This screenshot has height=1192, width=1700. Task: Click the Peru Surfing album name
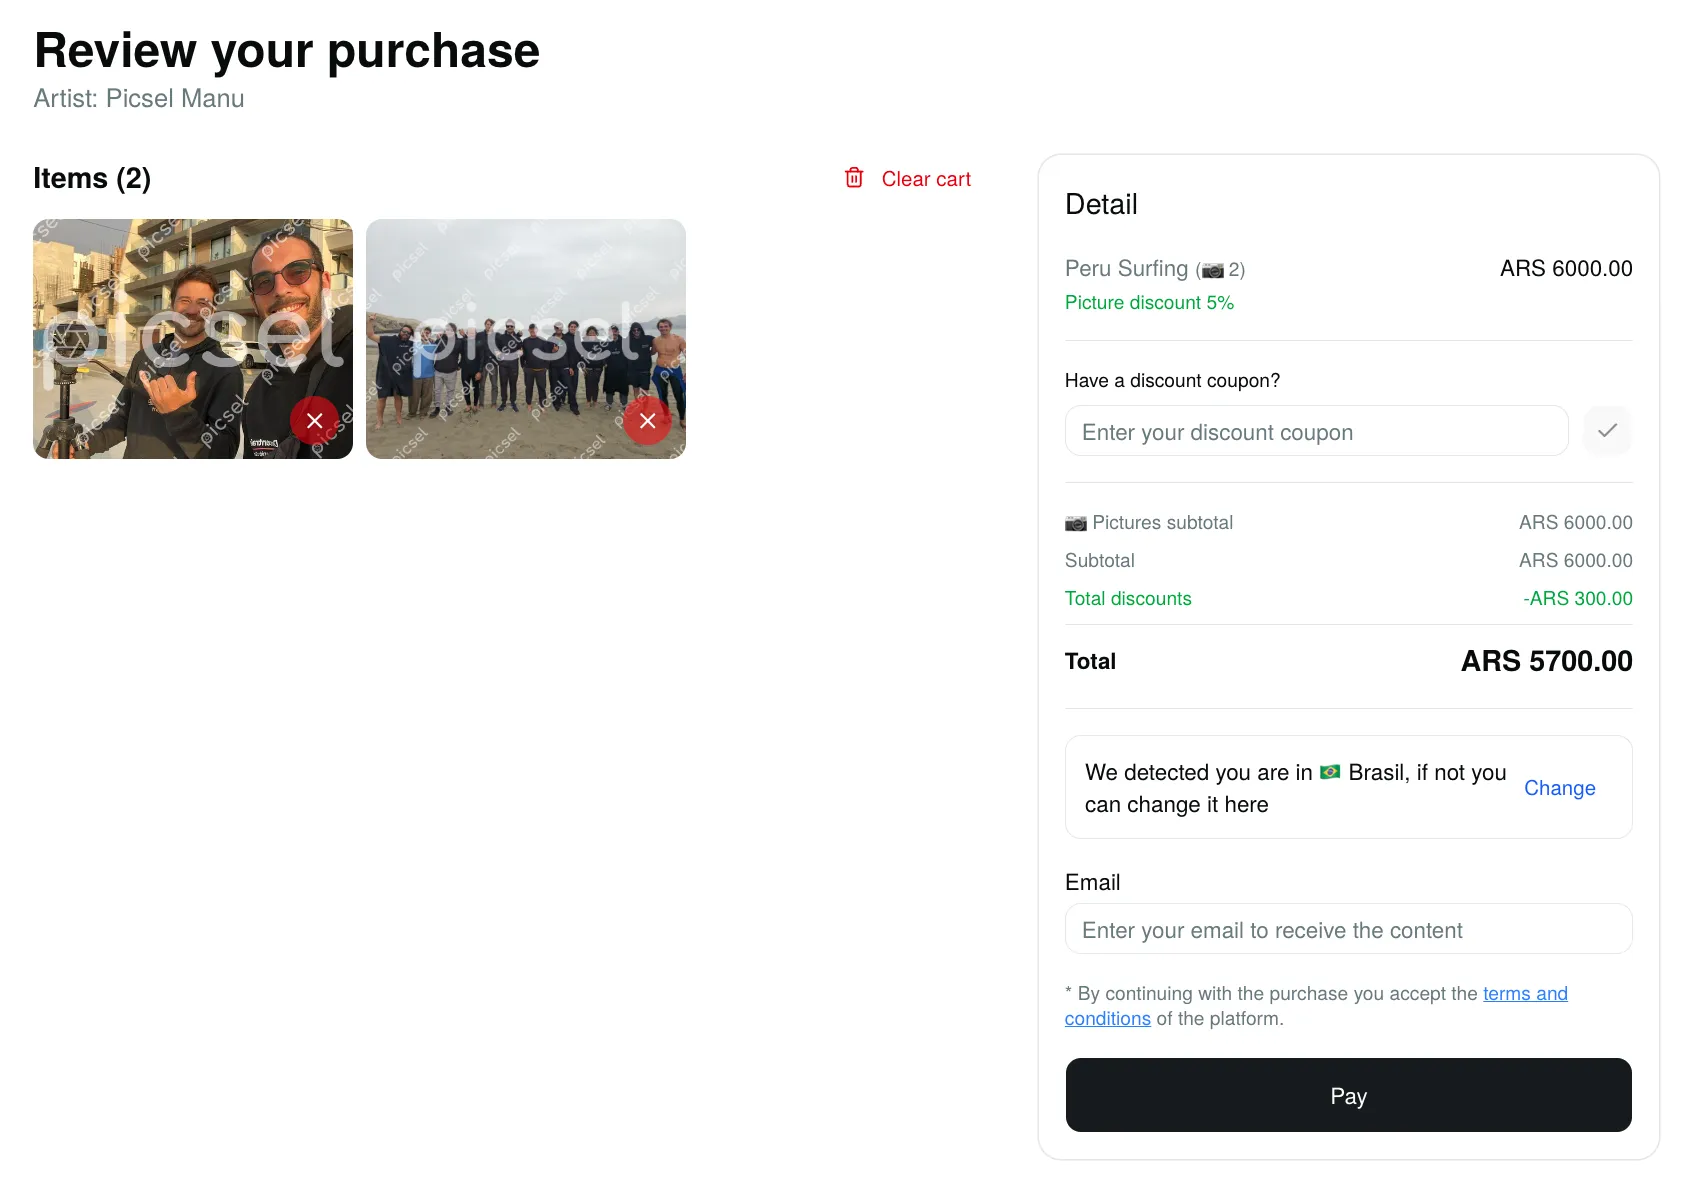coord(1126,269)
